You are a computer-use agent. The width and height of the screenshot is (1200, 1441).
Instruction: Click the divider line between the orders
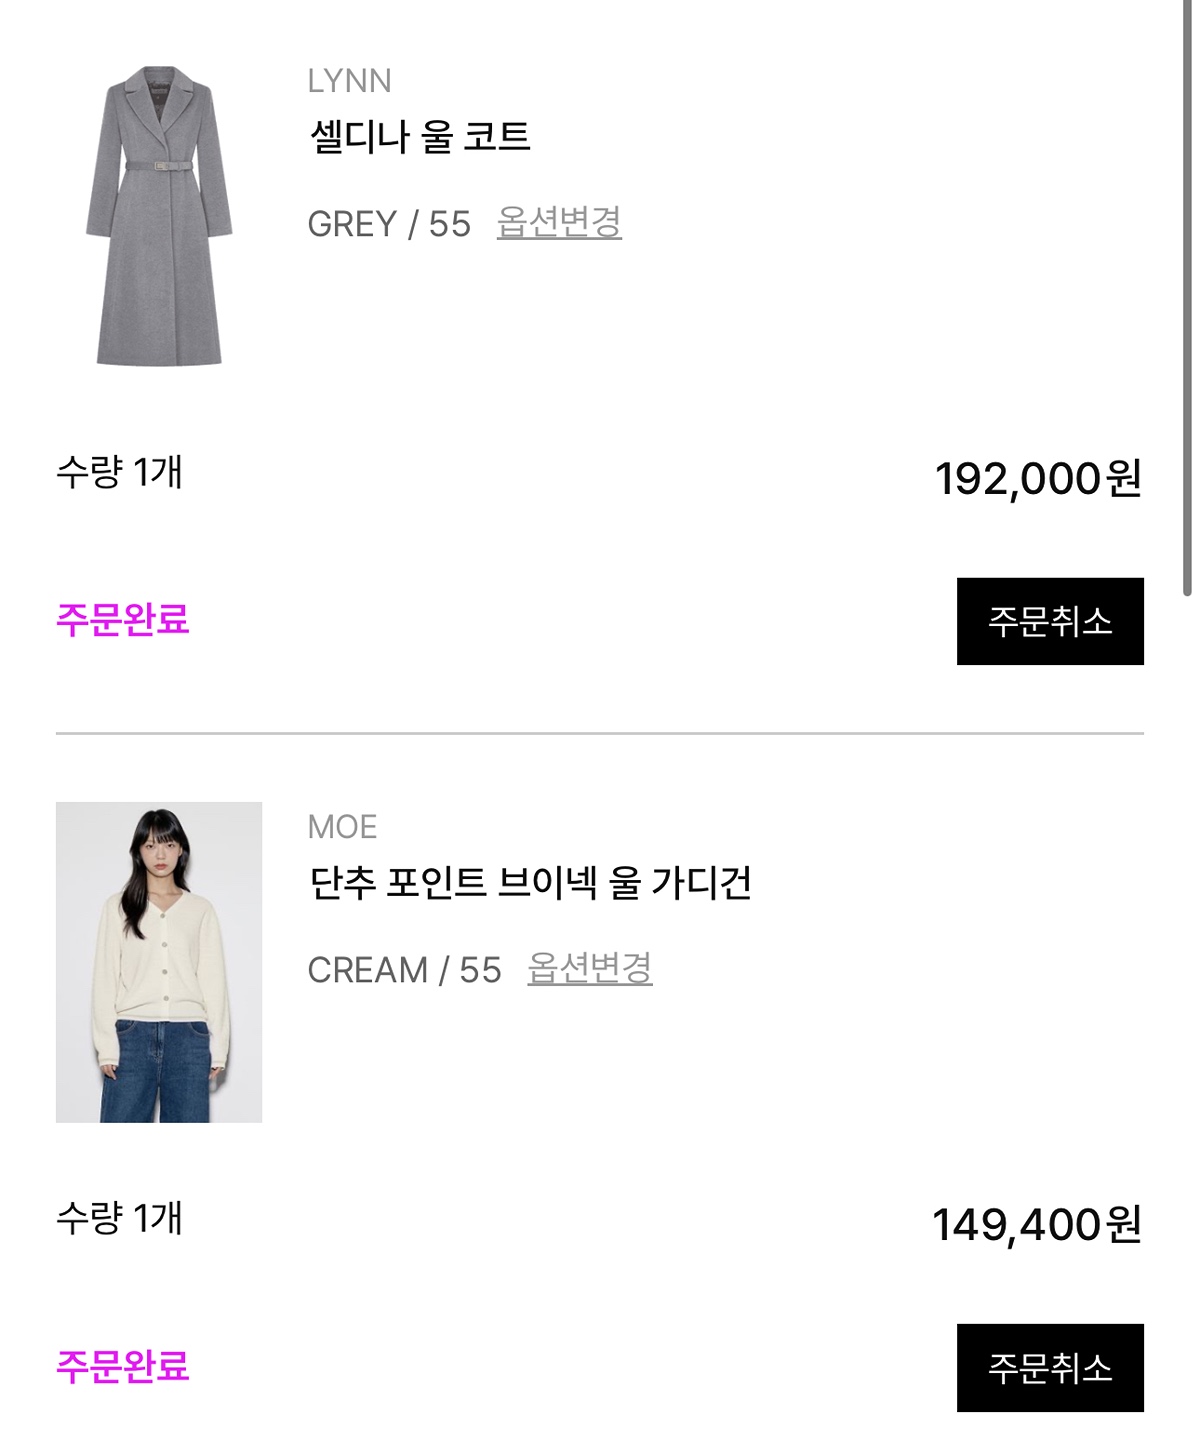point(600,734)
